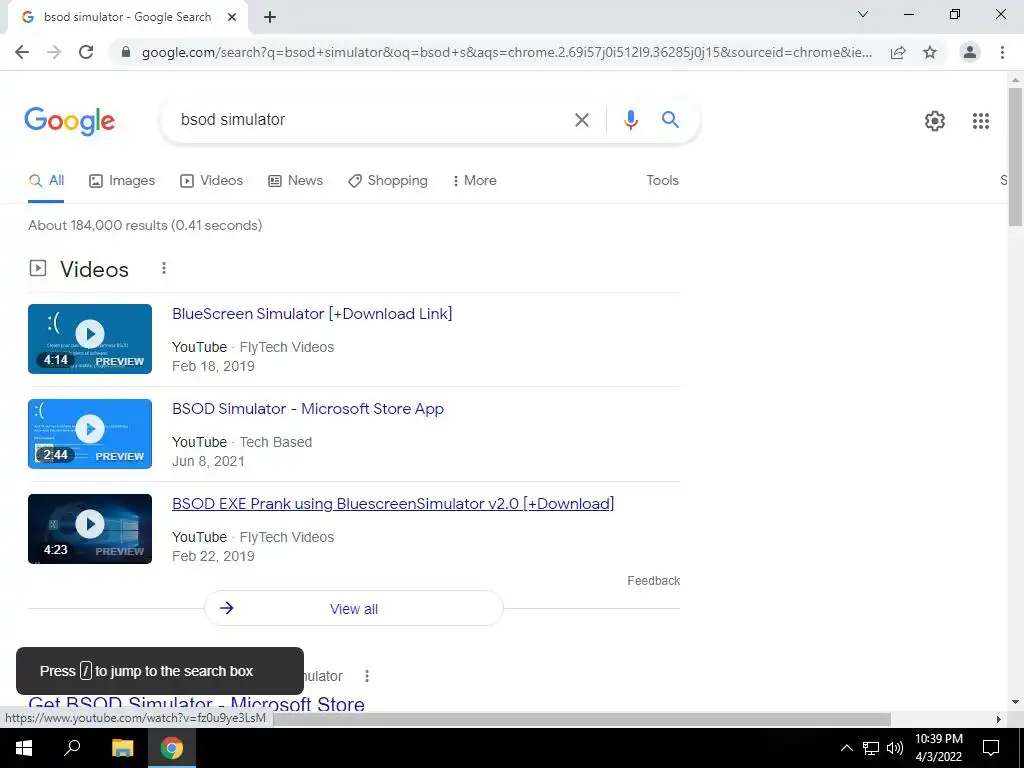Image resolution: width=1024 pixels, height=768 pixels.
Task: Open BSOD EXE Prank using BluescreenSimulator link
Action: 393,504
